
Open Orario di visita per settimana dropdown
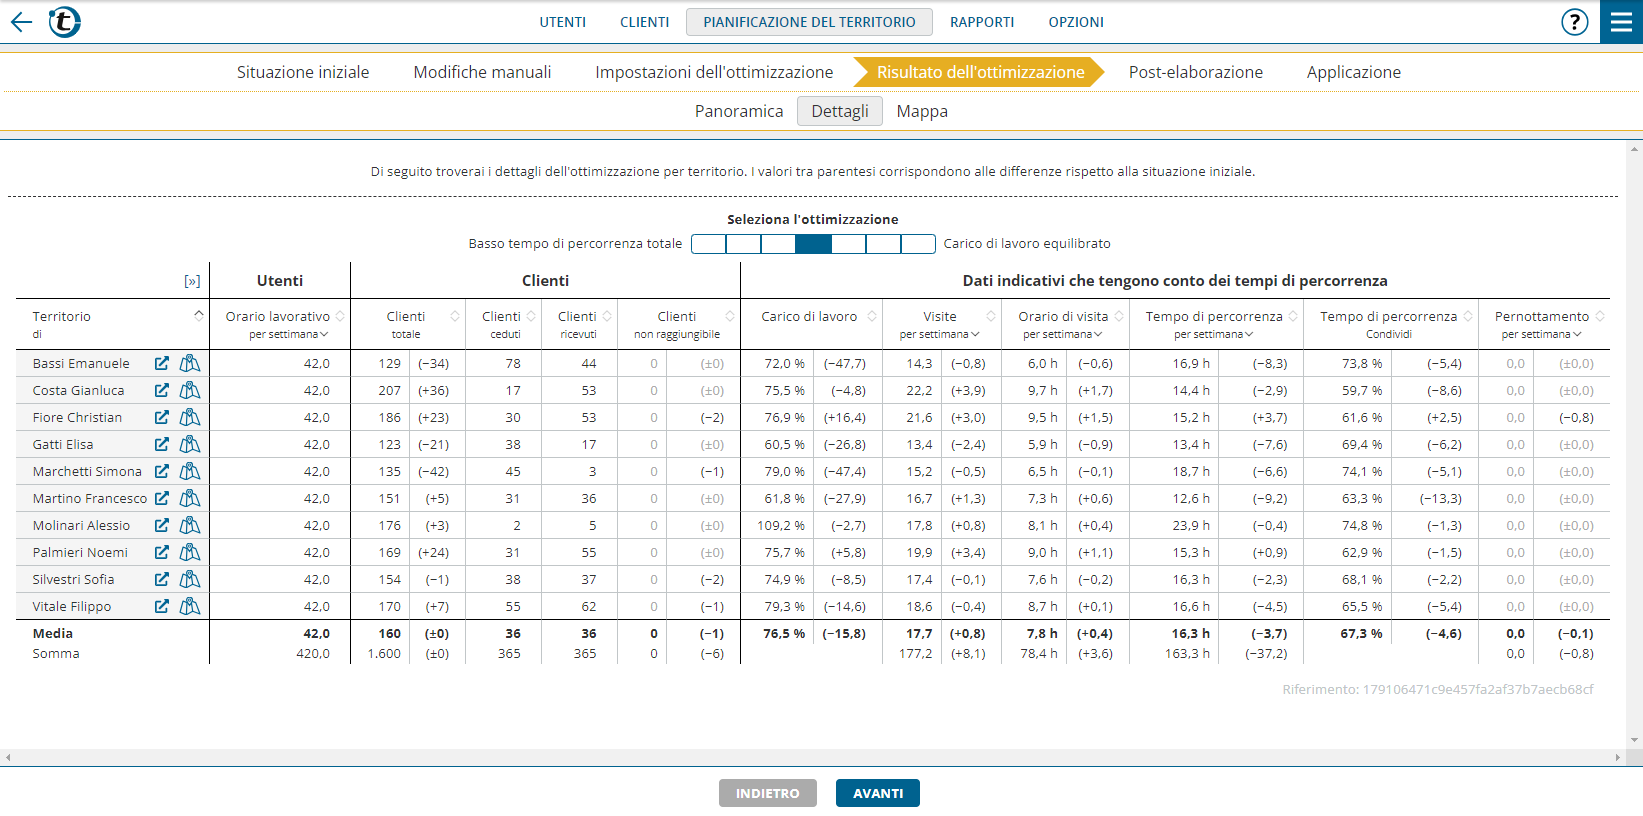click(x=1063, y=334)
